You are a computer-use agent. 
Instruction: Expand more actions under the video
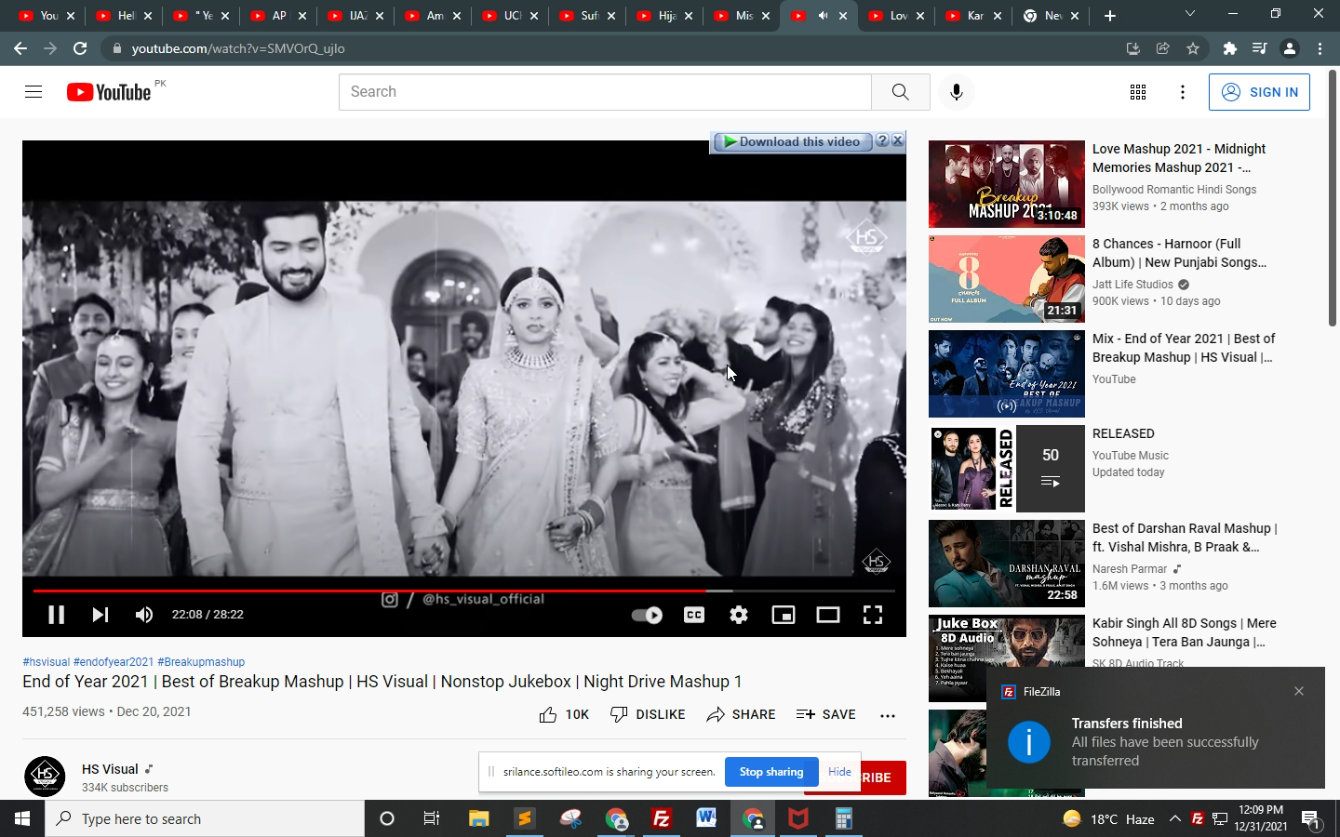click(x=887, y=715)
